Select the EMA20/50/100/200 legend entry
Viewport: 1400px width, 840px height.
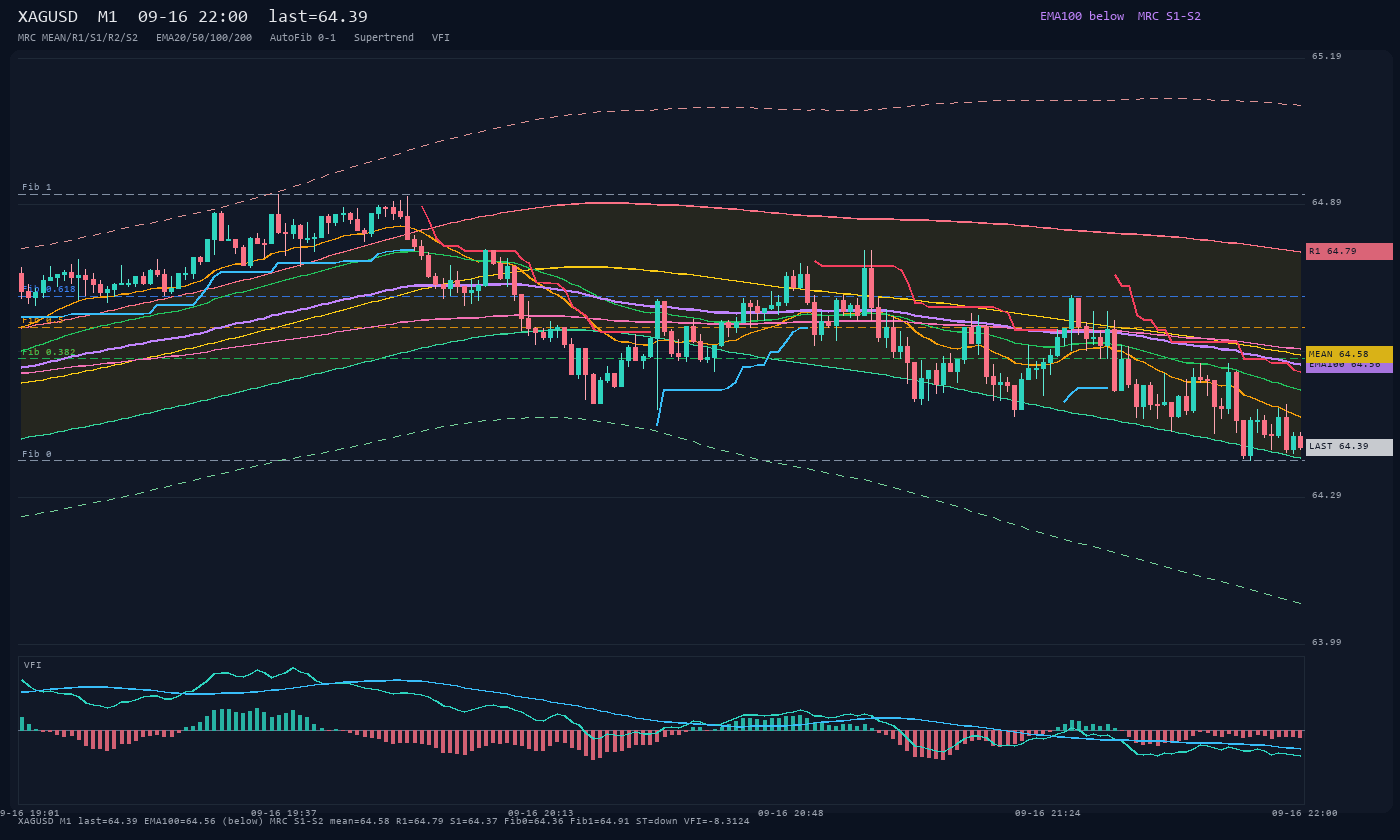[x=204, y=38]
